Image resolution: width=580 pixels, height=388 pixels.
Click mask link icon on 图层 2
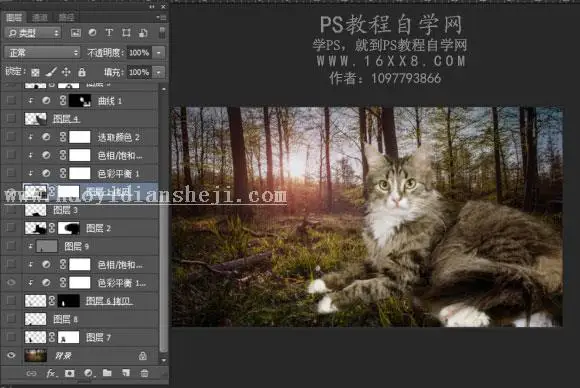tap(52, 228)
